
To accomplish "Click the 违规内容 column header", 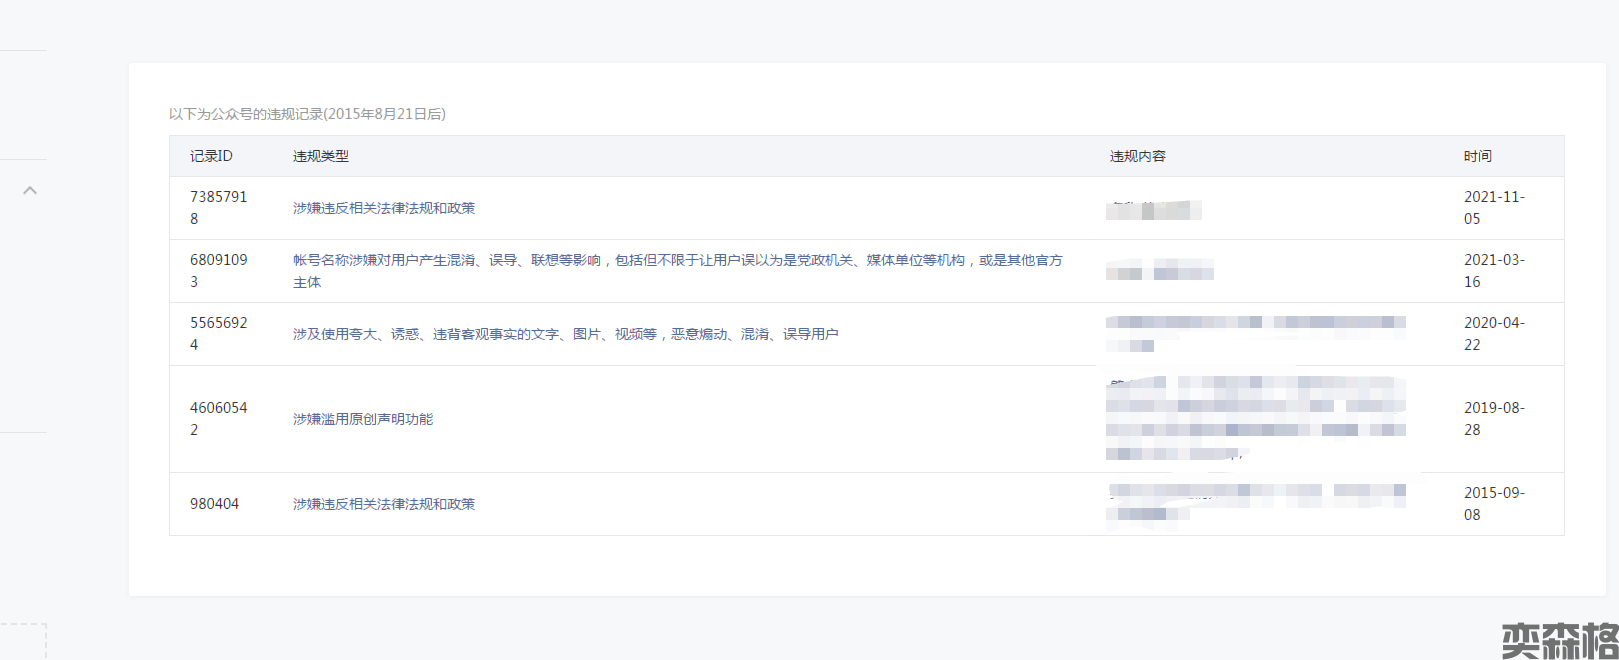I will pos(1137,156).
